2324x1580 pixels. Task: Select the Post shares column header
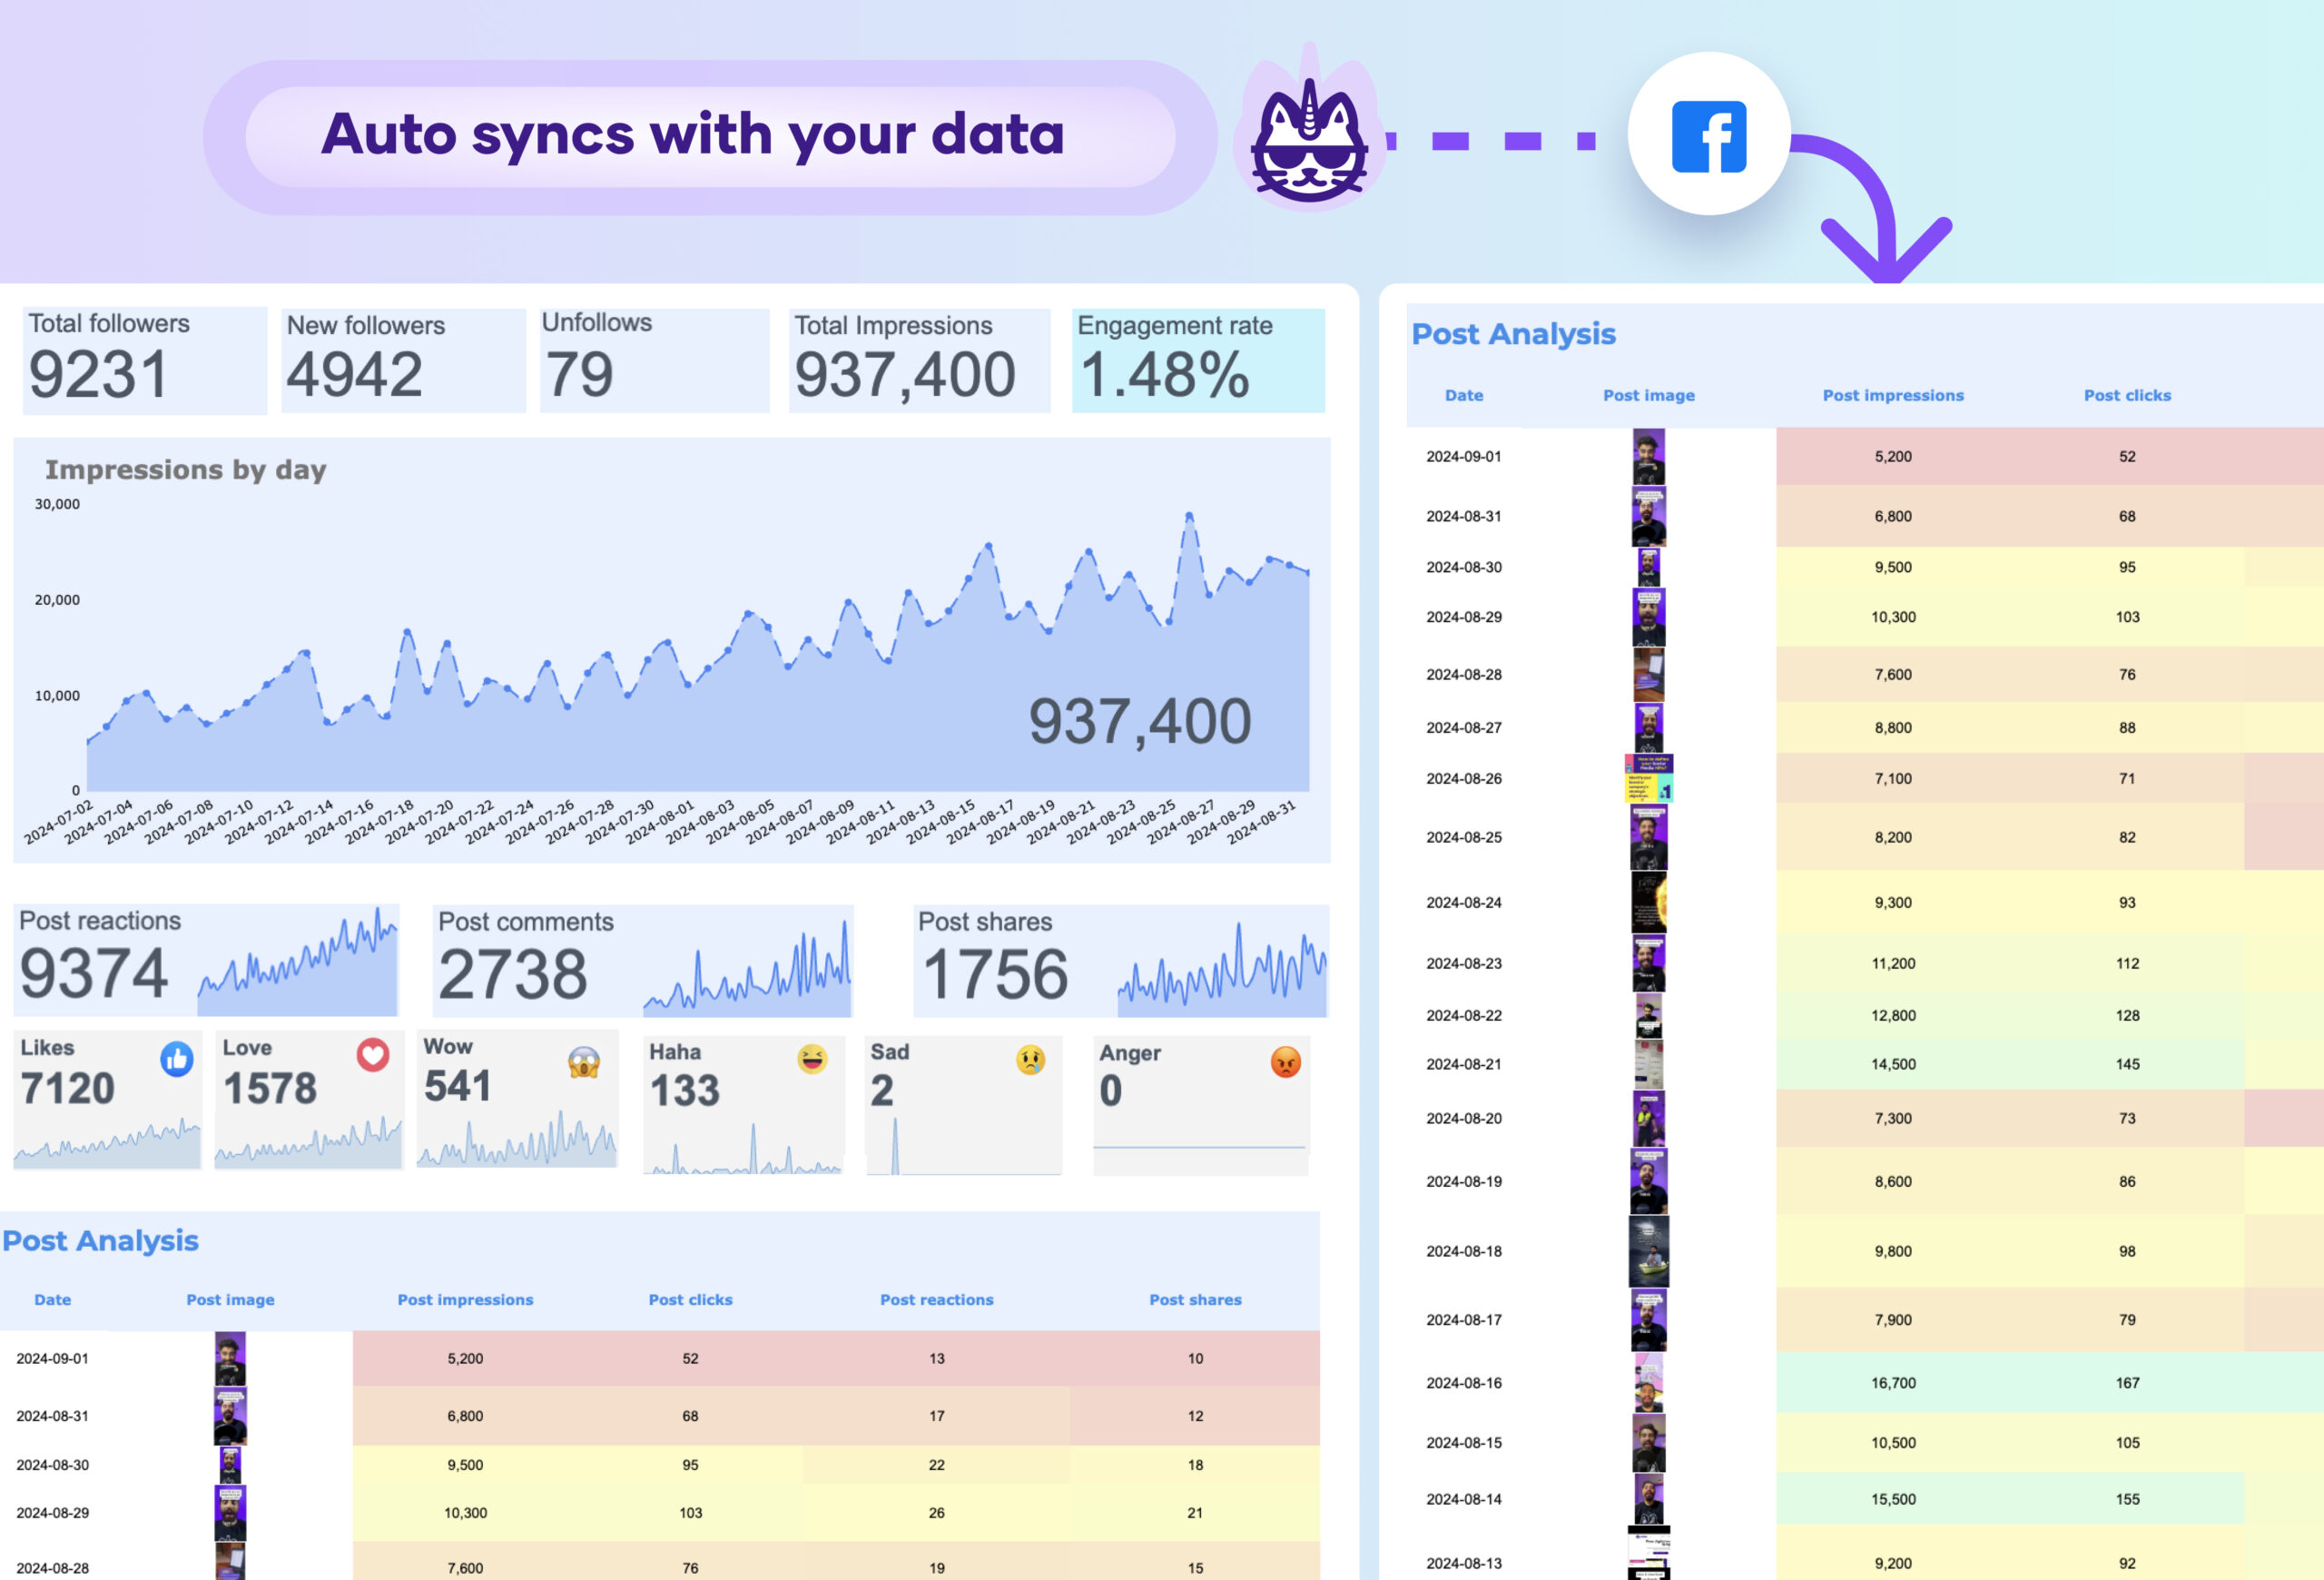point(1195,1299)
